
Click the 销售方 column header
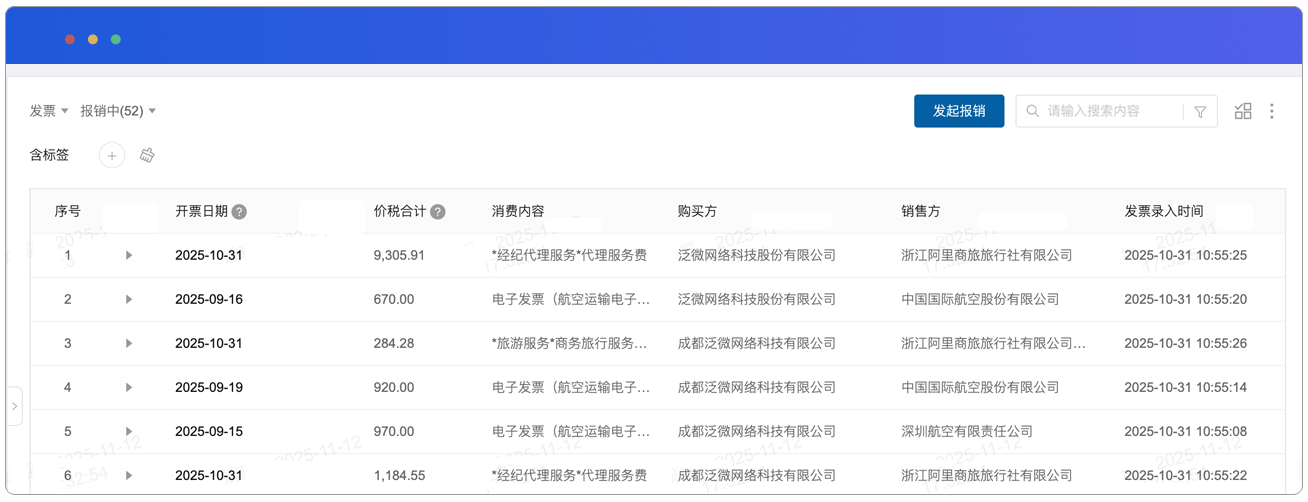(920, 212)
